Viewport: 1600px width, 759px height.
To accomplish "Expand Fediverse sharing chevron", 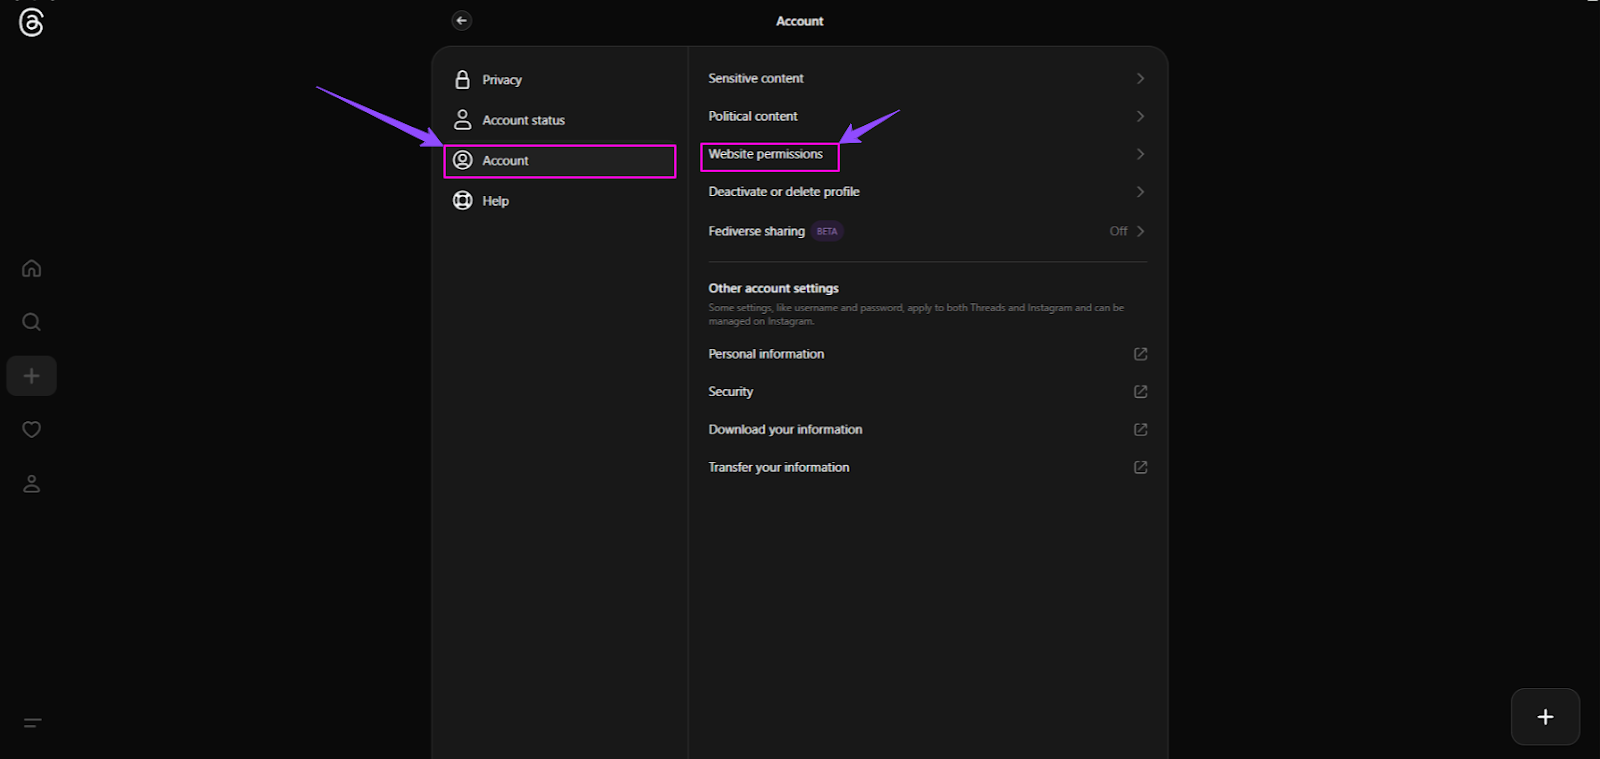I will pyautogui.click(x=1140, y=231).
